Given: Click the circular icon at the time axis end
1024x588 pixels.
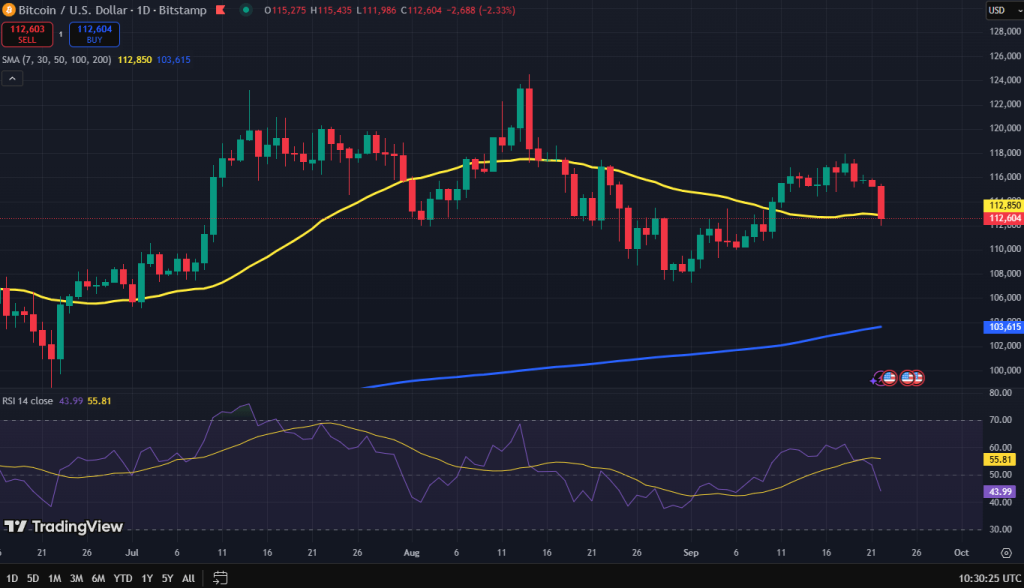Looking at the screenshot, I should tap(1006, 552).
